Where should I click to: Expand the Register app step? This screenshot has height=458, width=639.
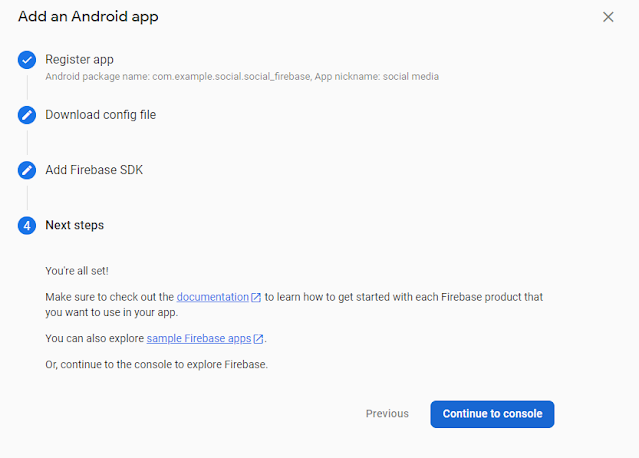point(79,60)
